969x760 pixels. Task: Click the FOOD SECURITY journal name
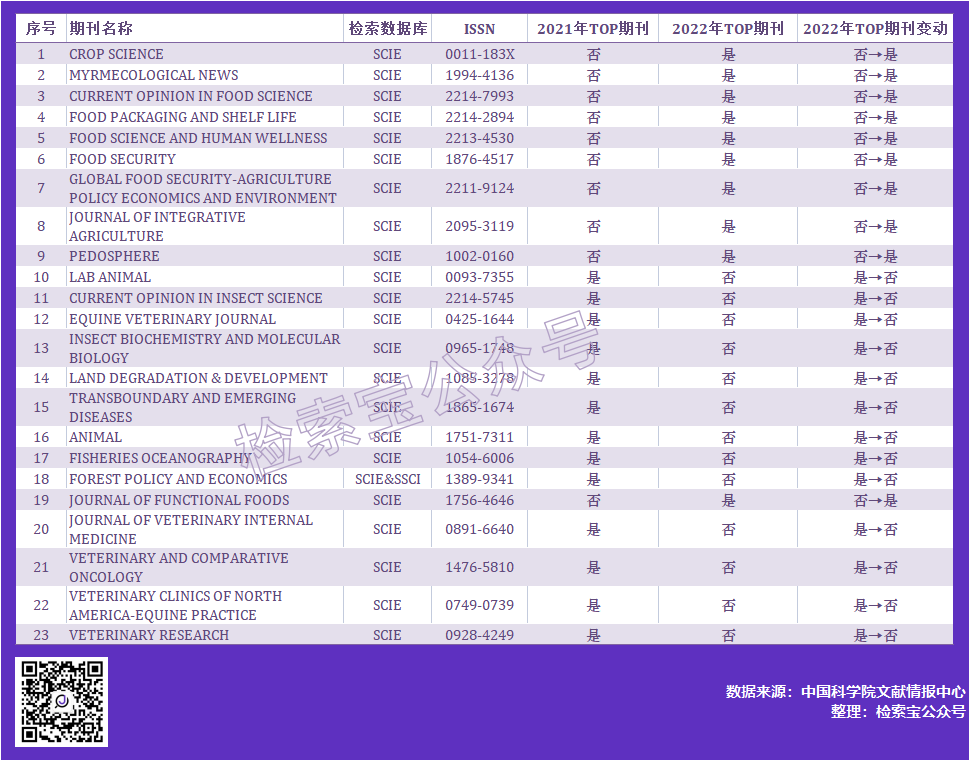(122, 159)
